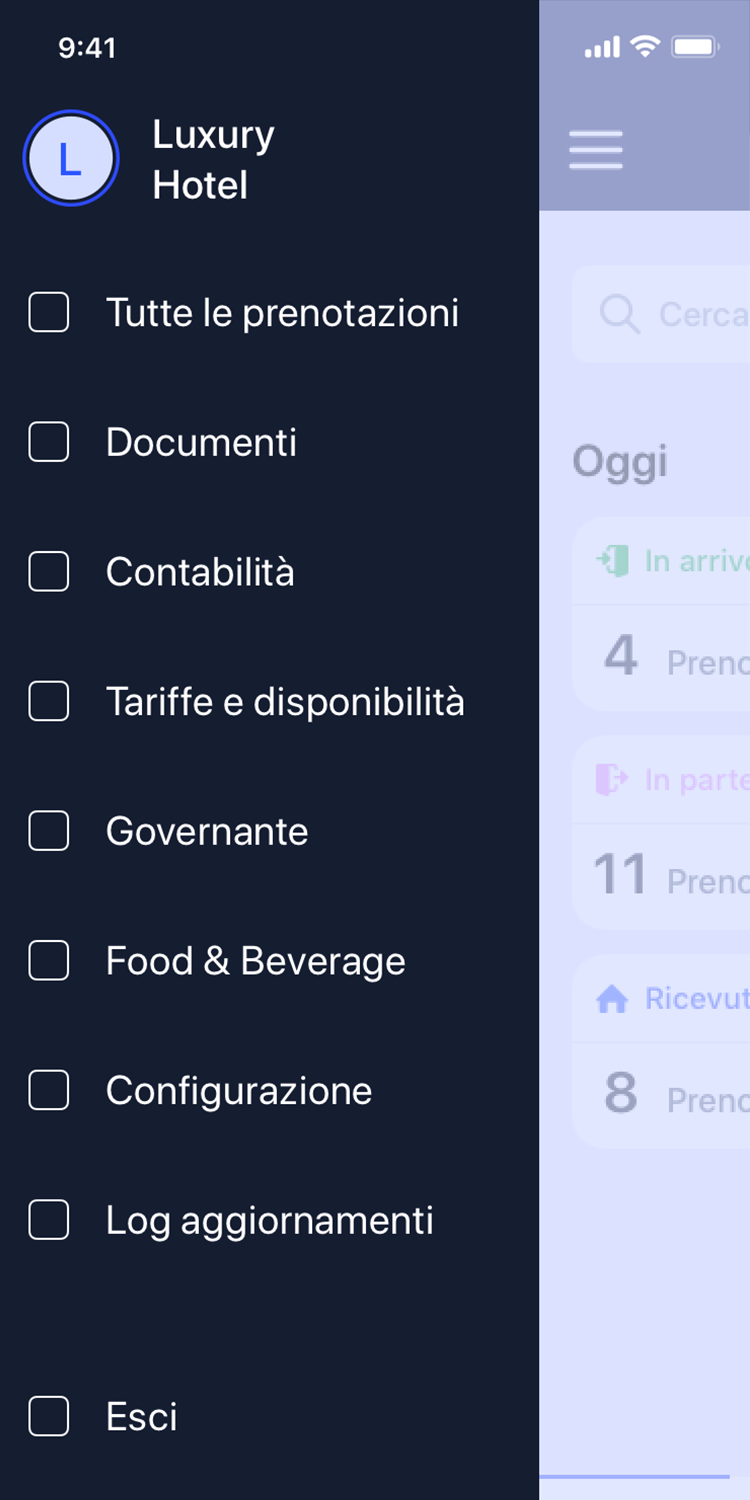Viewport: 750px width, 1500px height.
Task: Tick the box beside Tutte le prenotazioni
Action: (x=49, y=313)
